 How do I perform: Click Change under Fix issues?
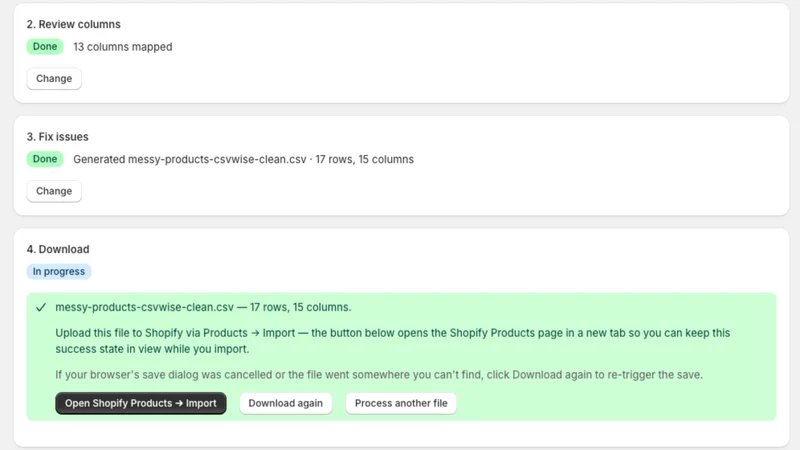[54, 191]
